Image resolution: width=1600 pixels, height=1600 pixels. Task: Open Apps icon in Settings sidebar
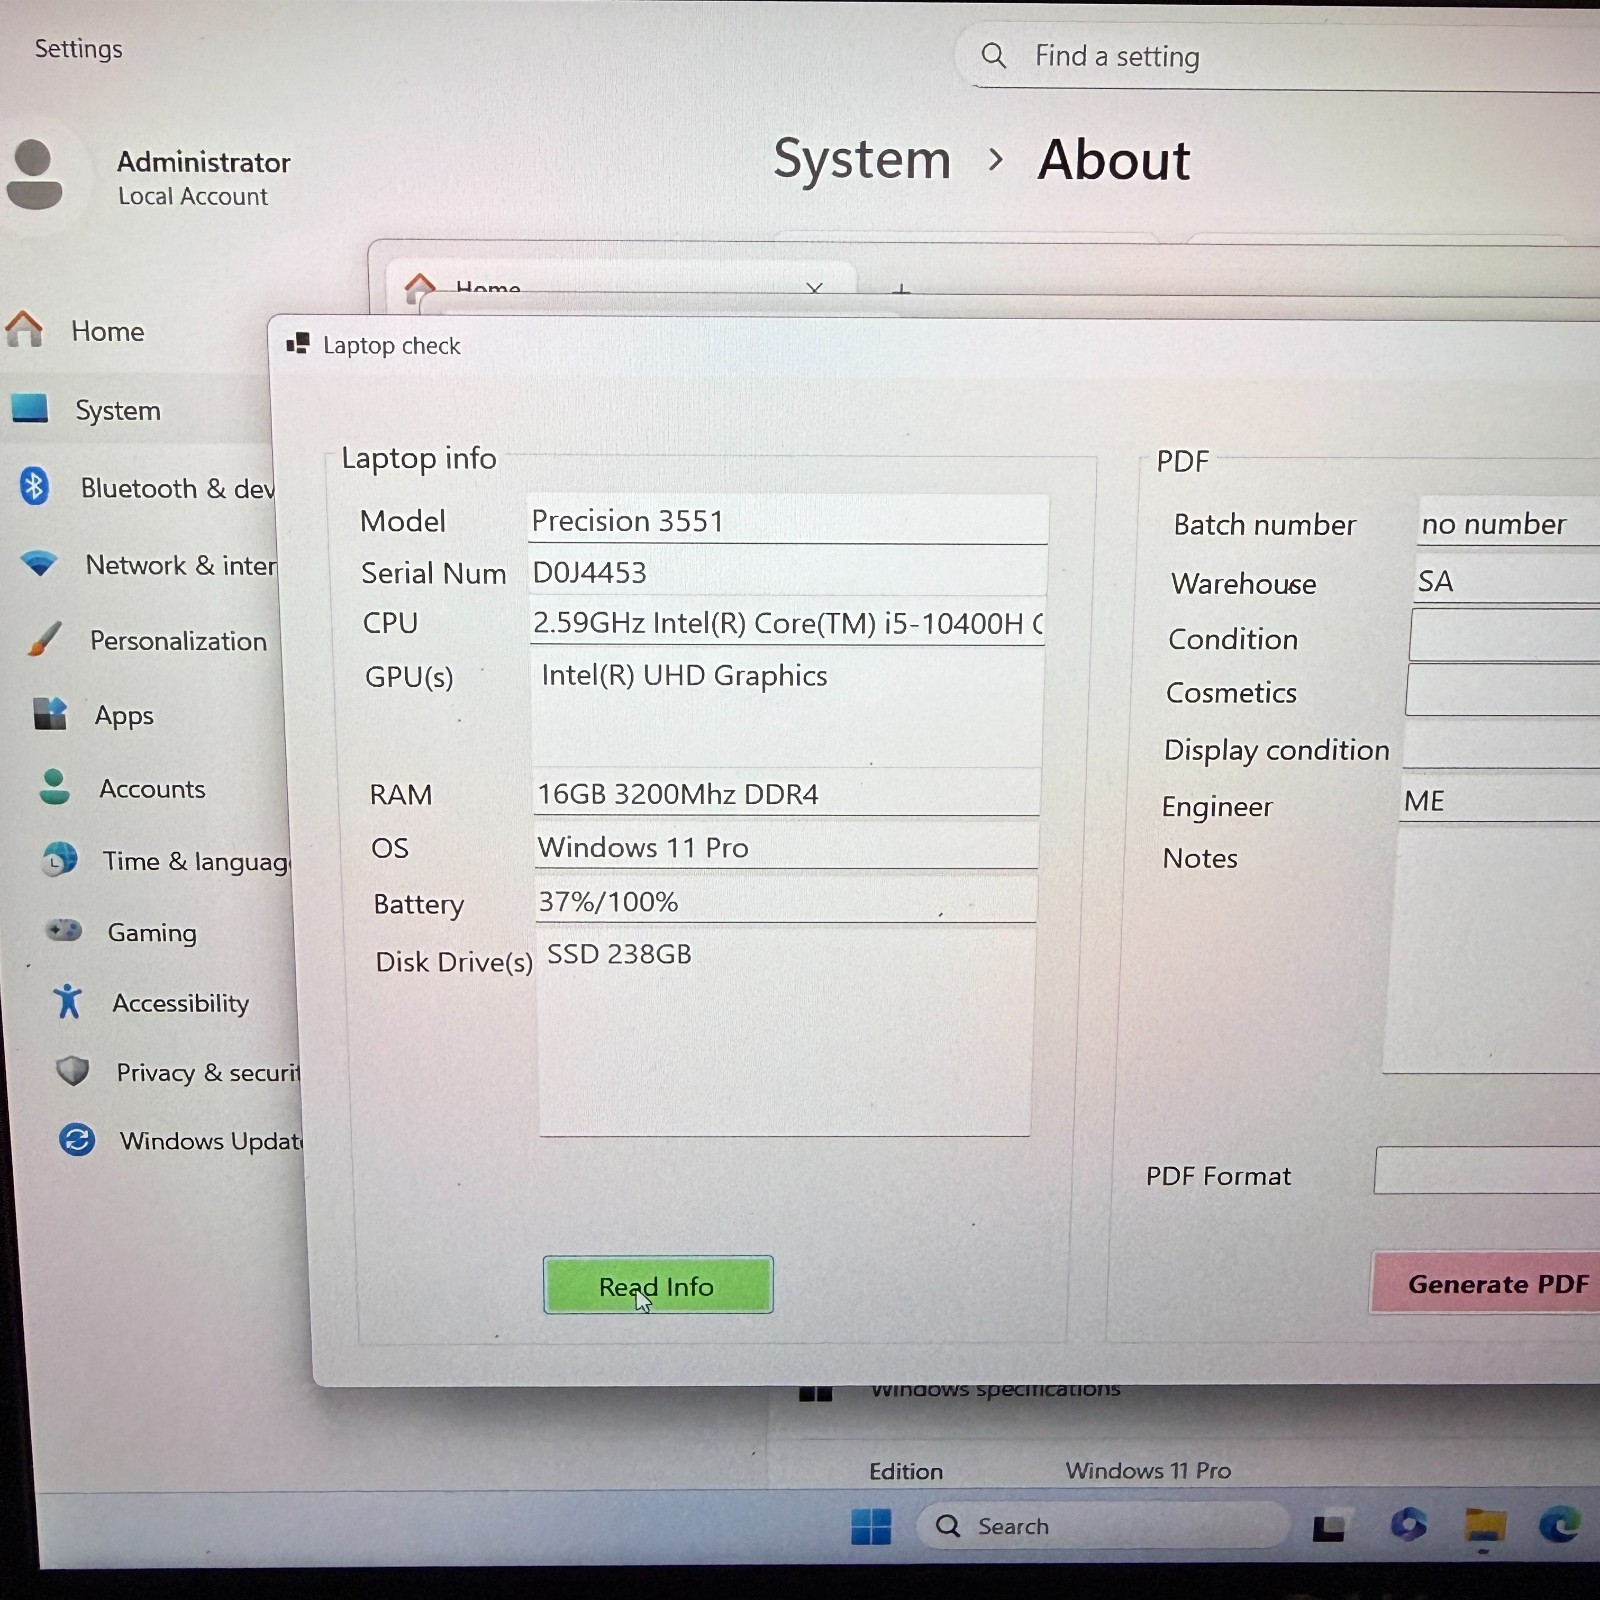click(49, 713)
